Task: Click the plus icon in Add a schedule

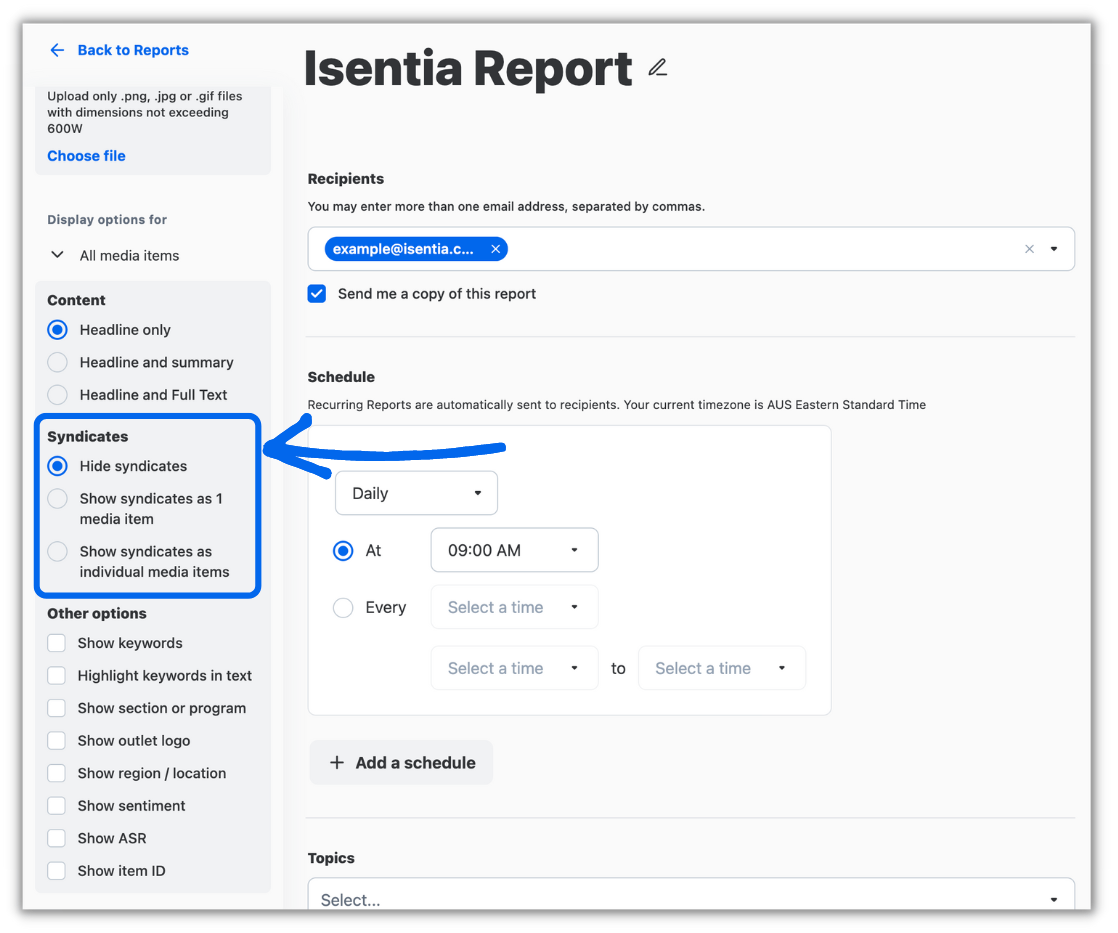Action: 337,763
